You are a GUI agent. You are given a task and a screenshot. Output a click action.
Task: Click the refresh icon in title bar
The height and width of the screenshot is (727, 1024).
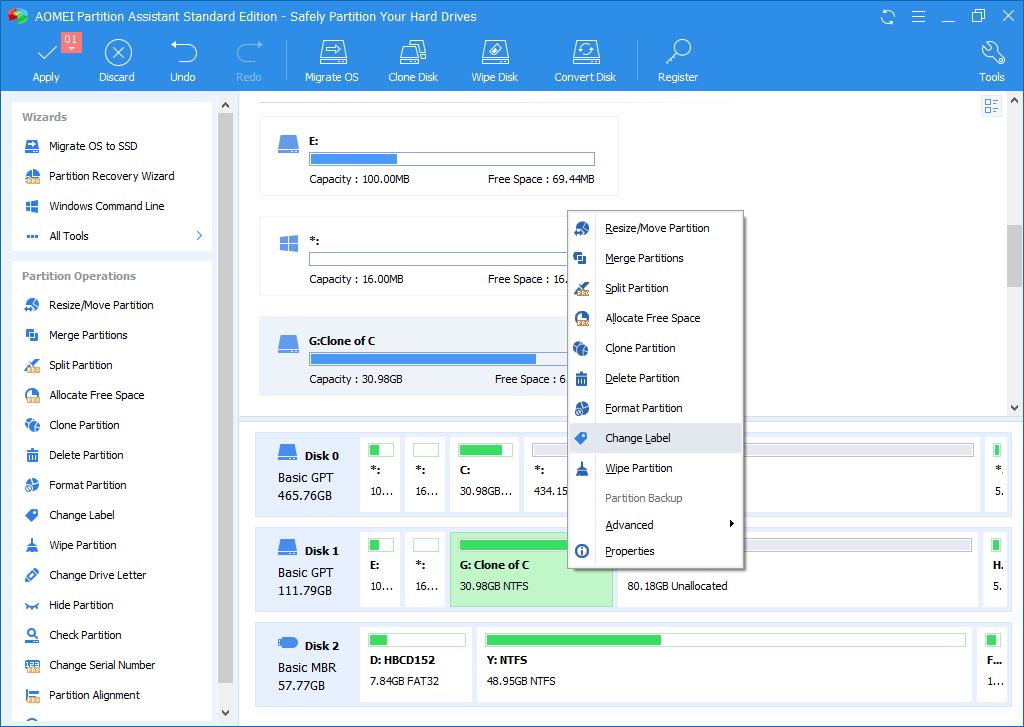point(888,16)
